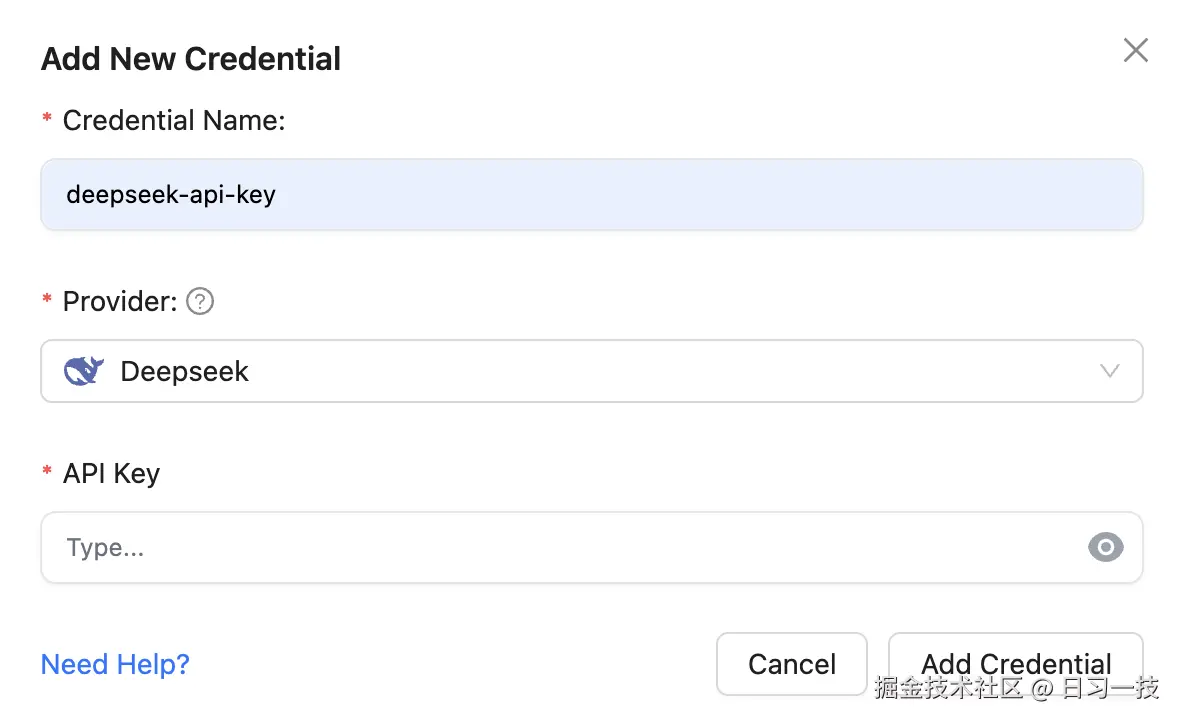Focus the API Key input field
The width and height of the screenshot is (1180, 722).
(500, 547)
